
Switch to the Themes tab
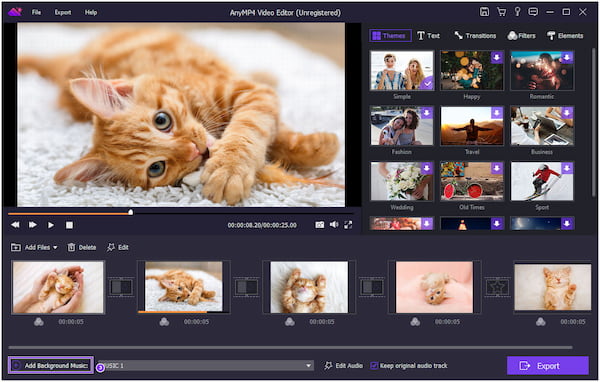[390, 36]
